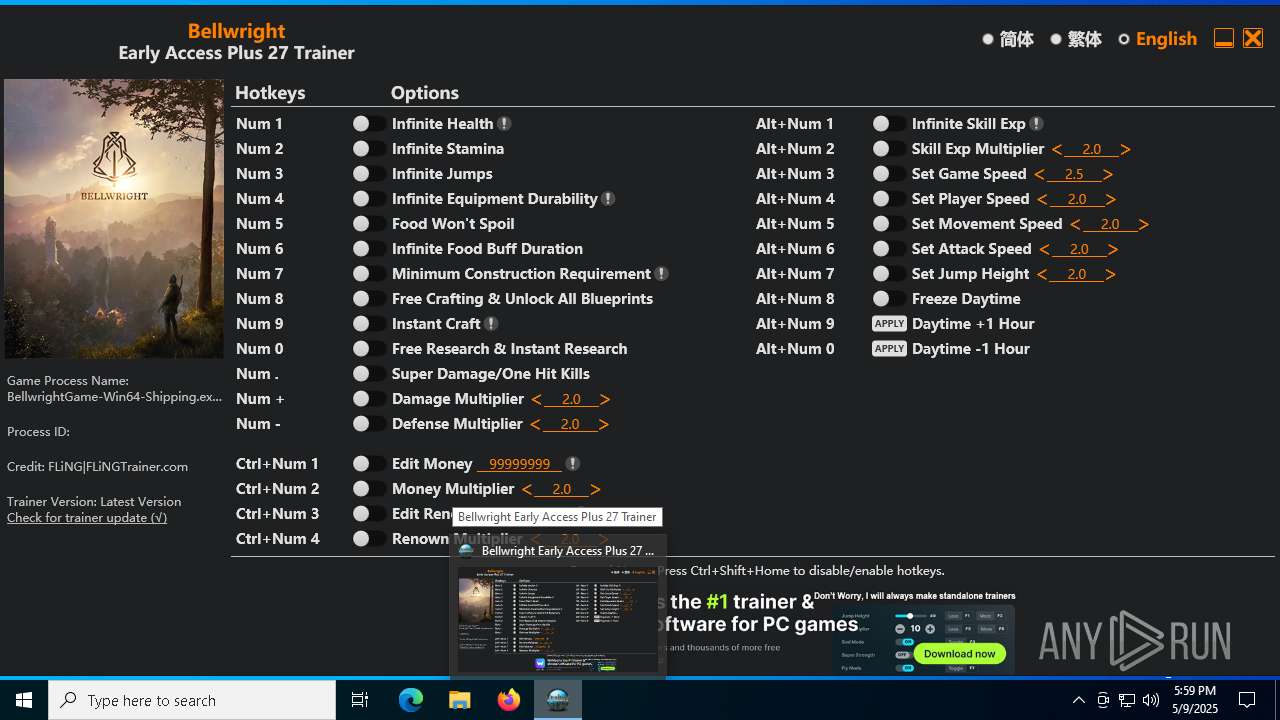Screen dimensions: 1280x720
Task: Open the Windows Start menu
Action: click(x=24, y=700)
